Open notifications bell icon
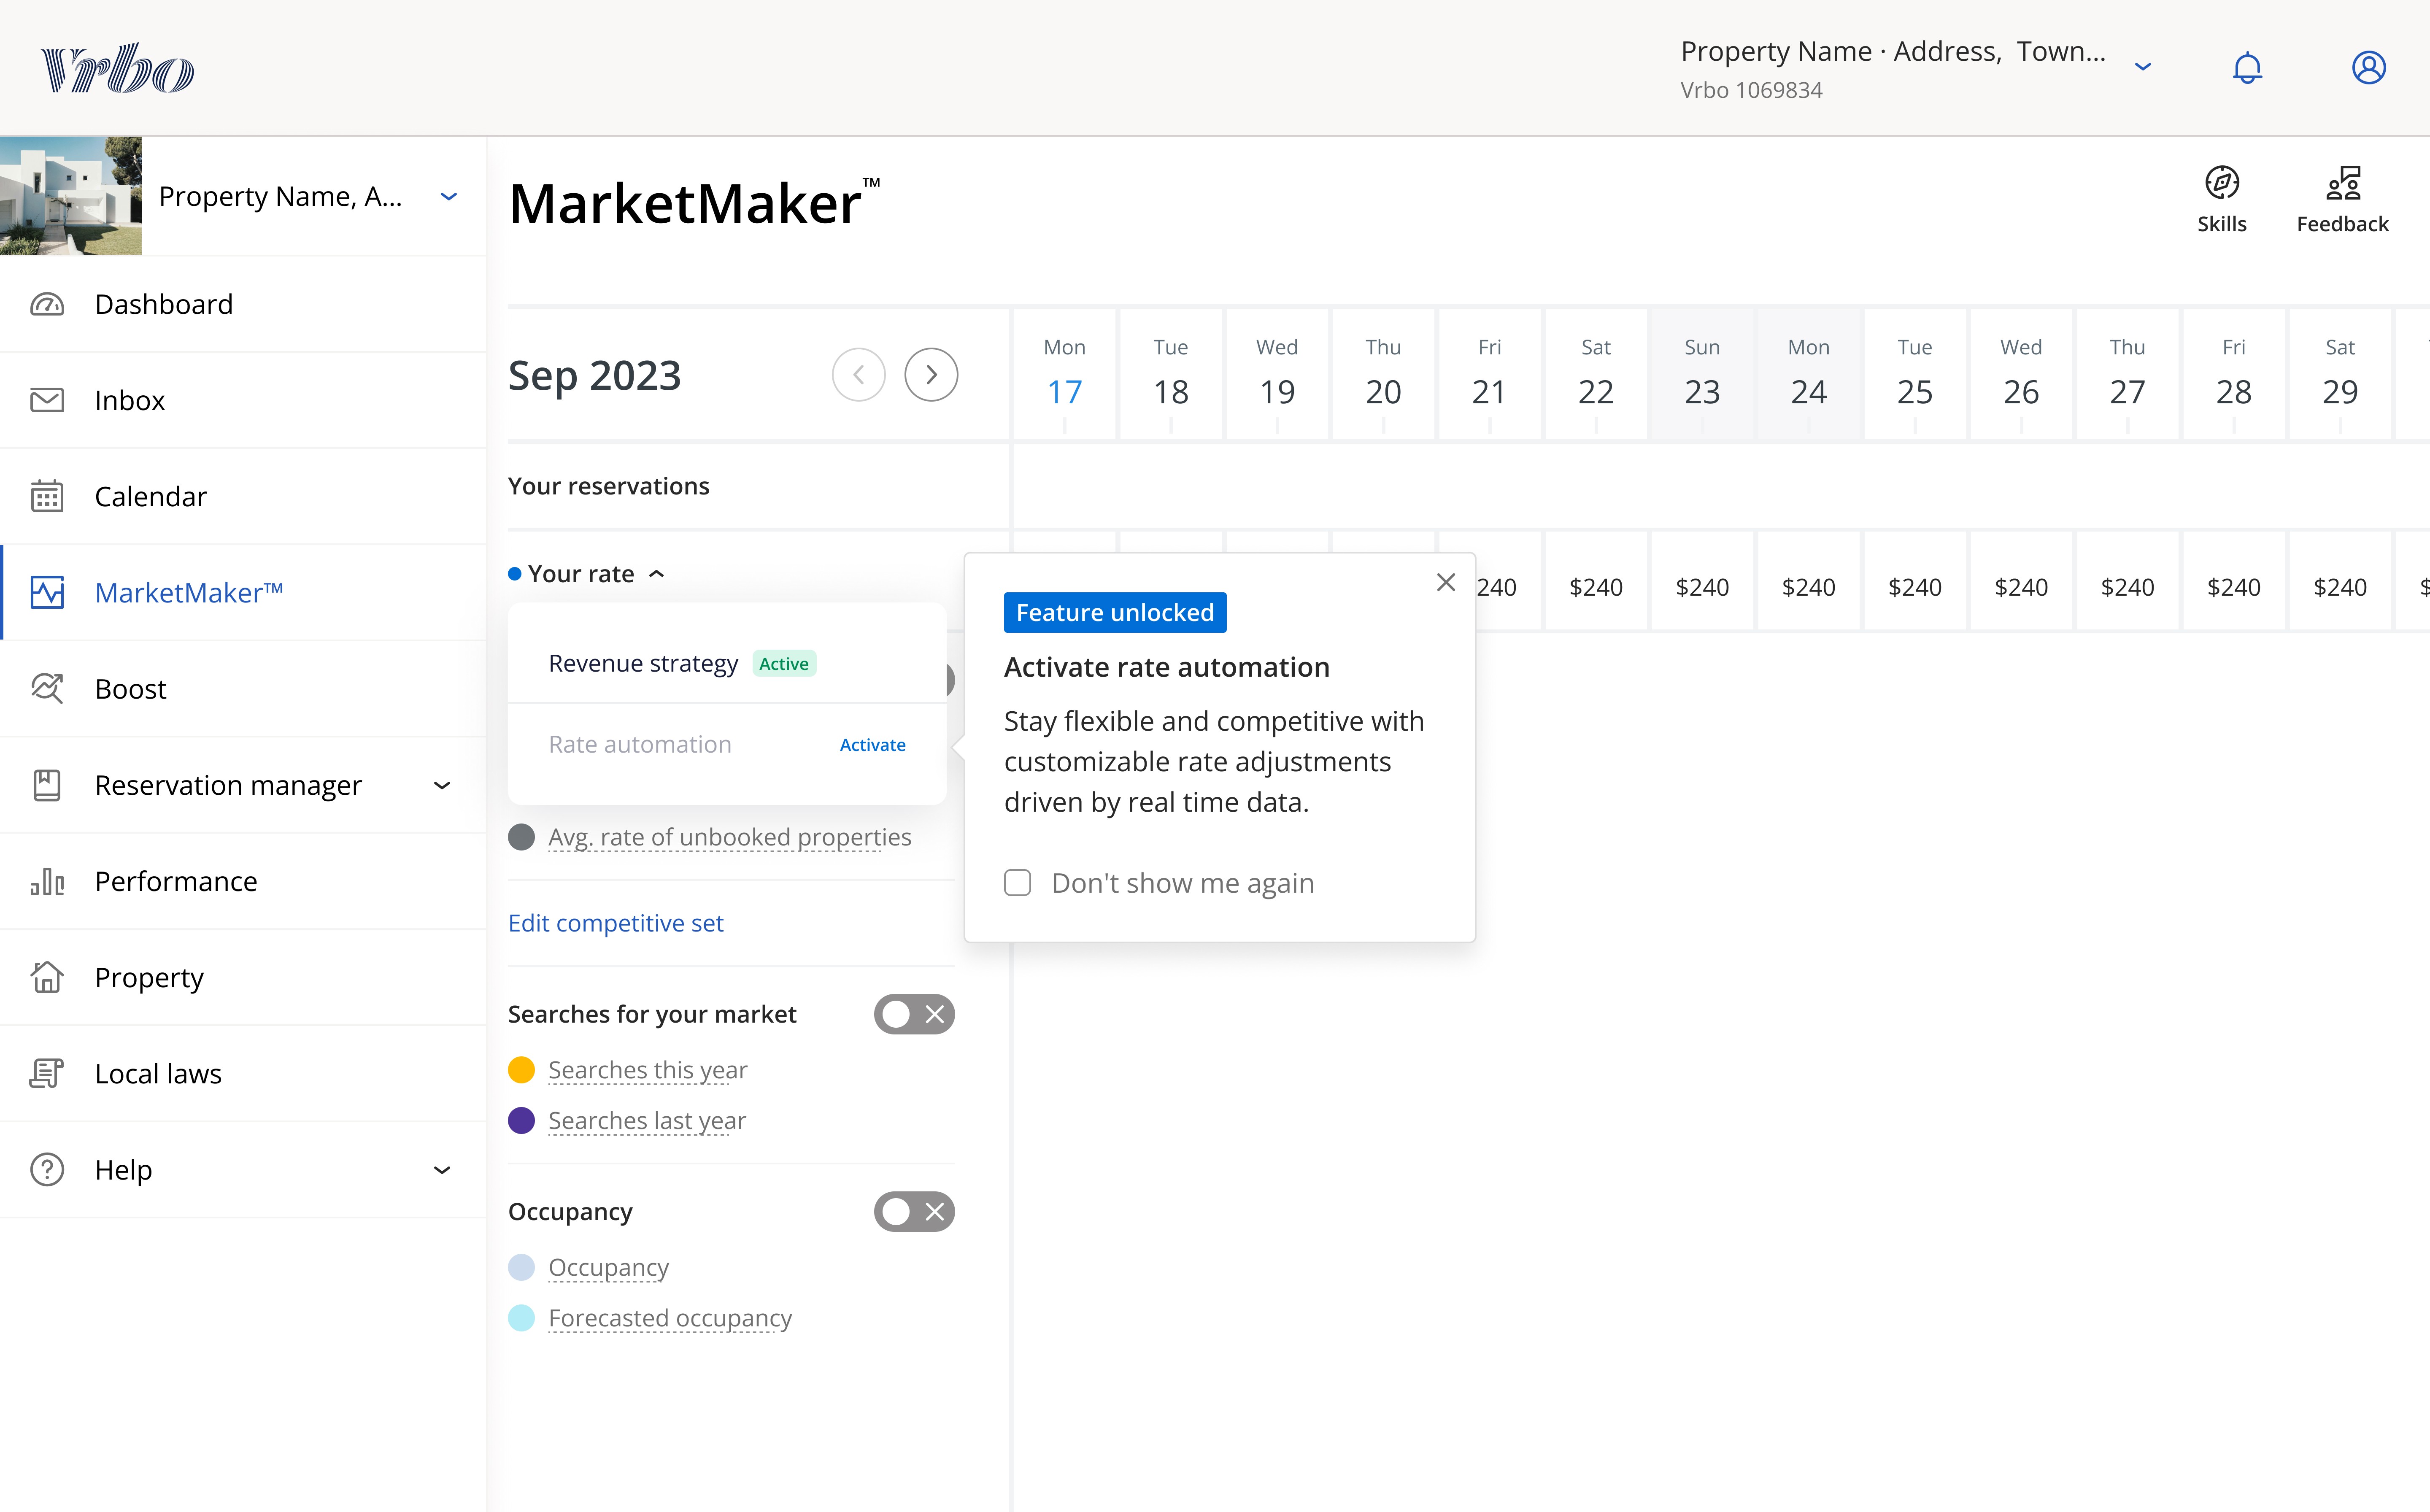Screen dimensions: 2430x1512 coord(2247,68)
